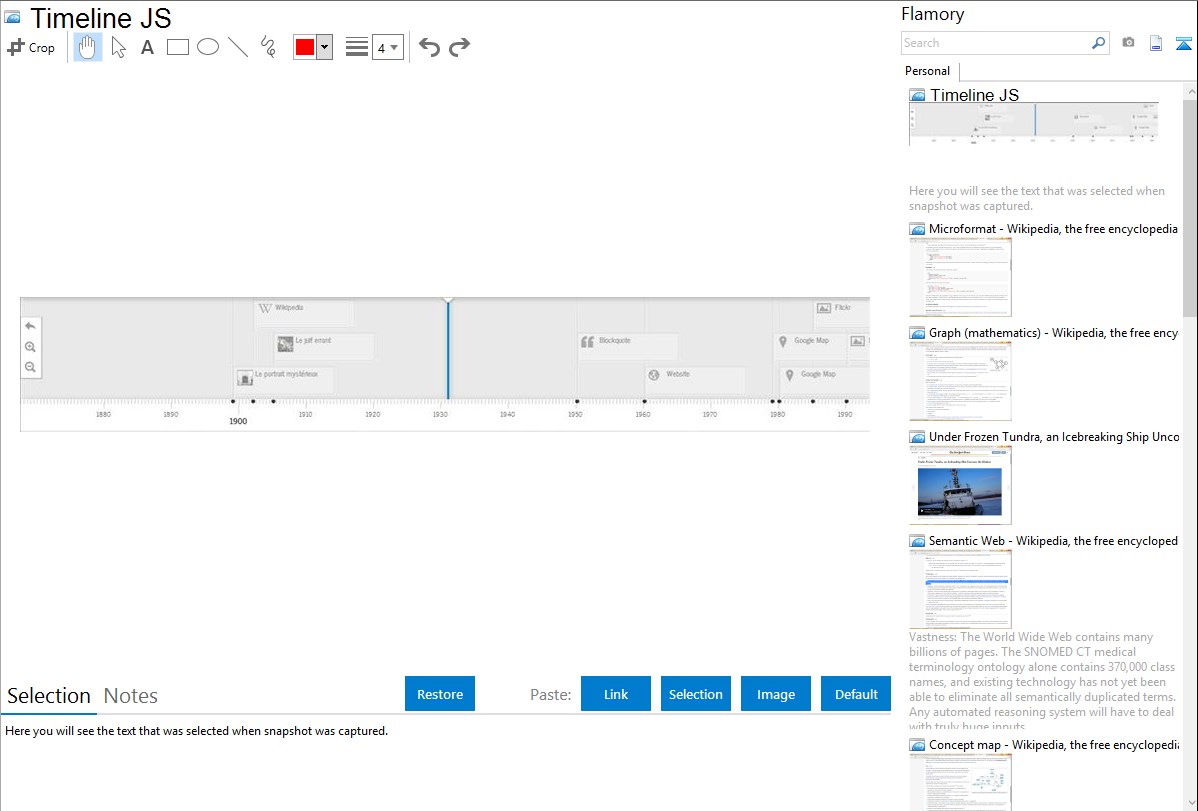Screen dimensions: 1198x811
Task: Open the color picker dropdown arrow
Action: 325,47
